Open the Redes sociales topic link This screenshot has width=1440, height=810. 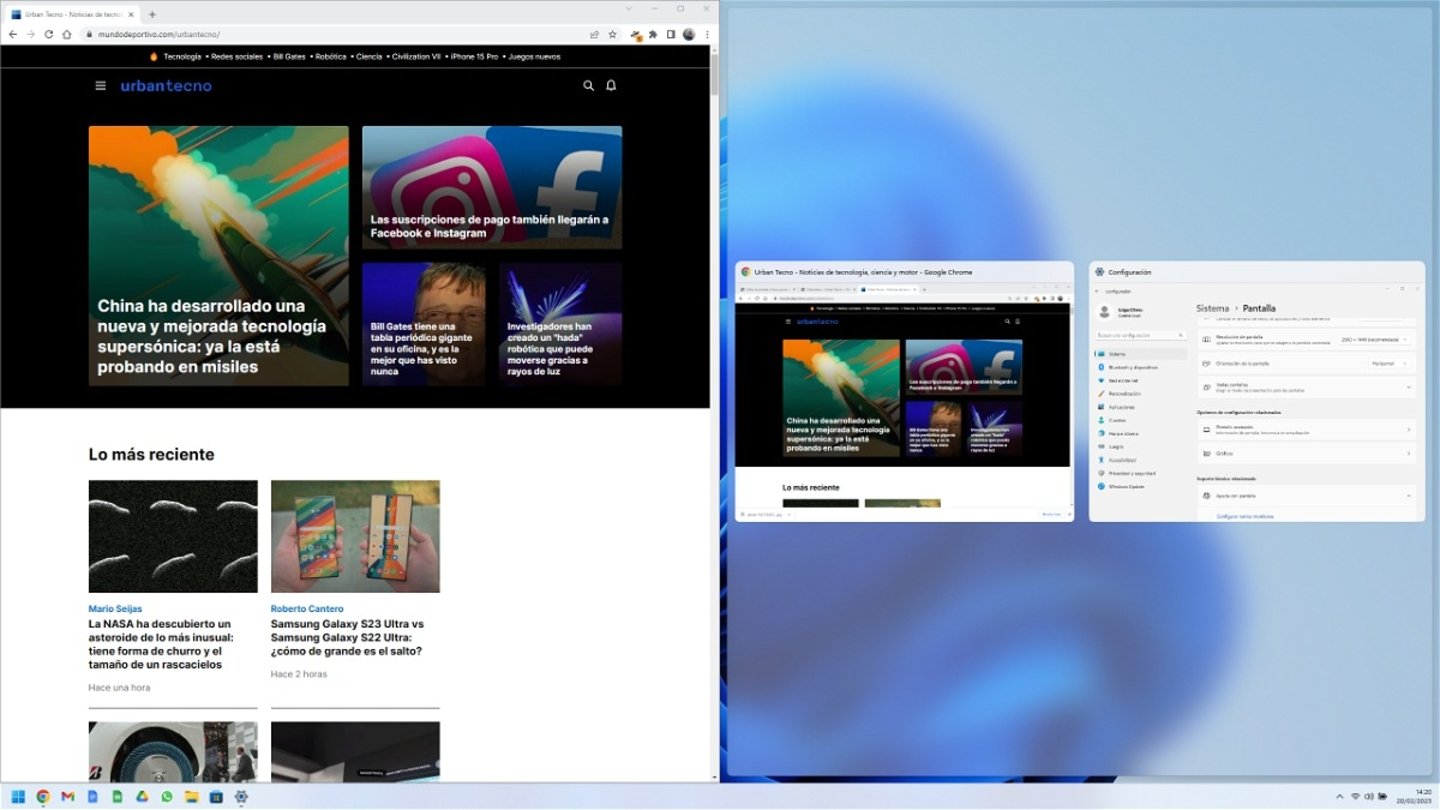237,57
